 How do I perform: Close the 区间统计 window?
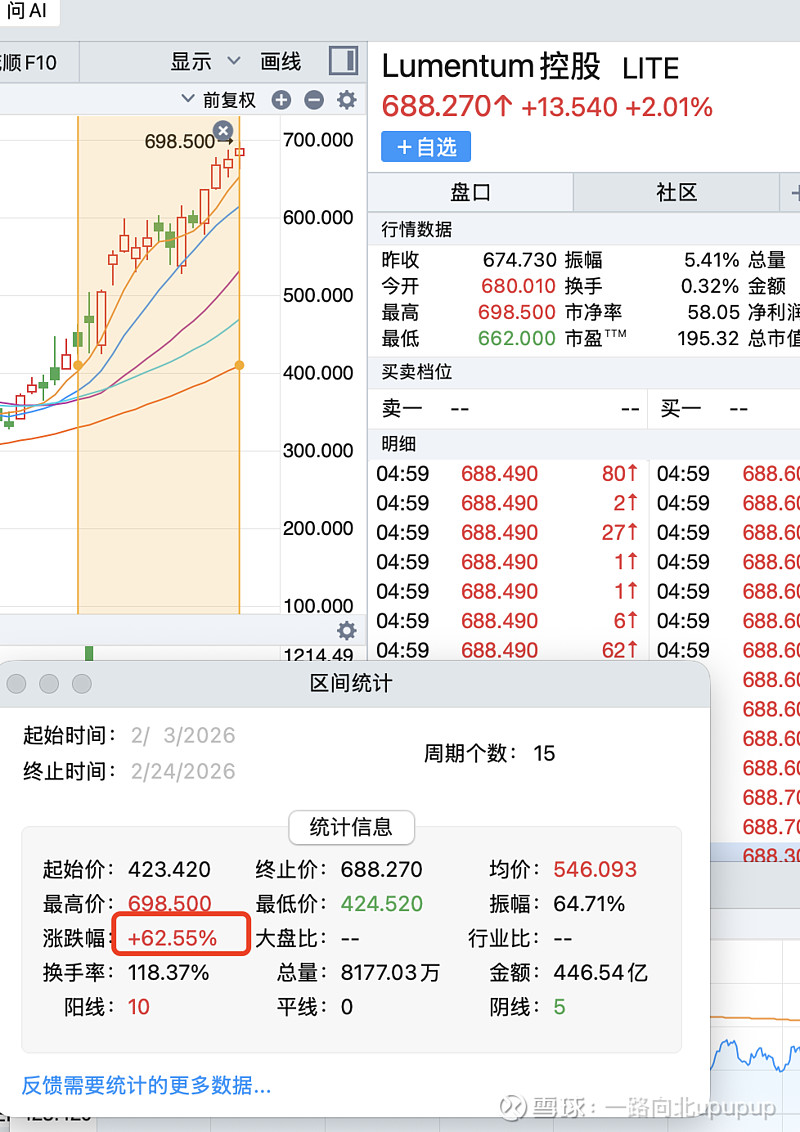point(16,683)
